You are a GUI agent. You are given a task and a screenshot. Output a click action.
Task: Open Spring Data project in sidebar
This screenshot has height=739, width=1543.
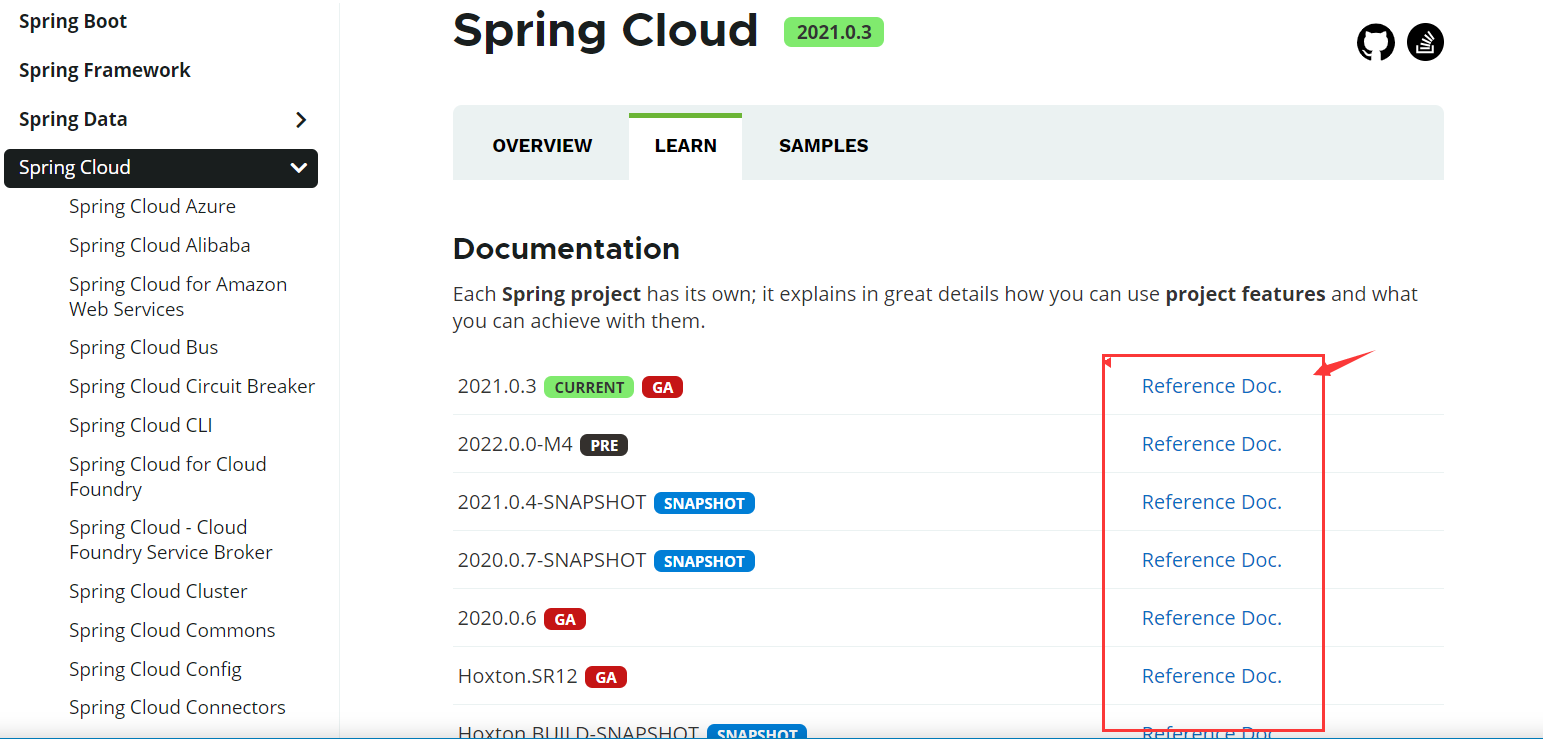click(x=73, y=119)
